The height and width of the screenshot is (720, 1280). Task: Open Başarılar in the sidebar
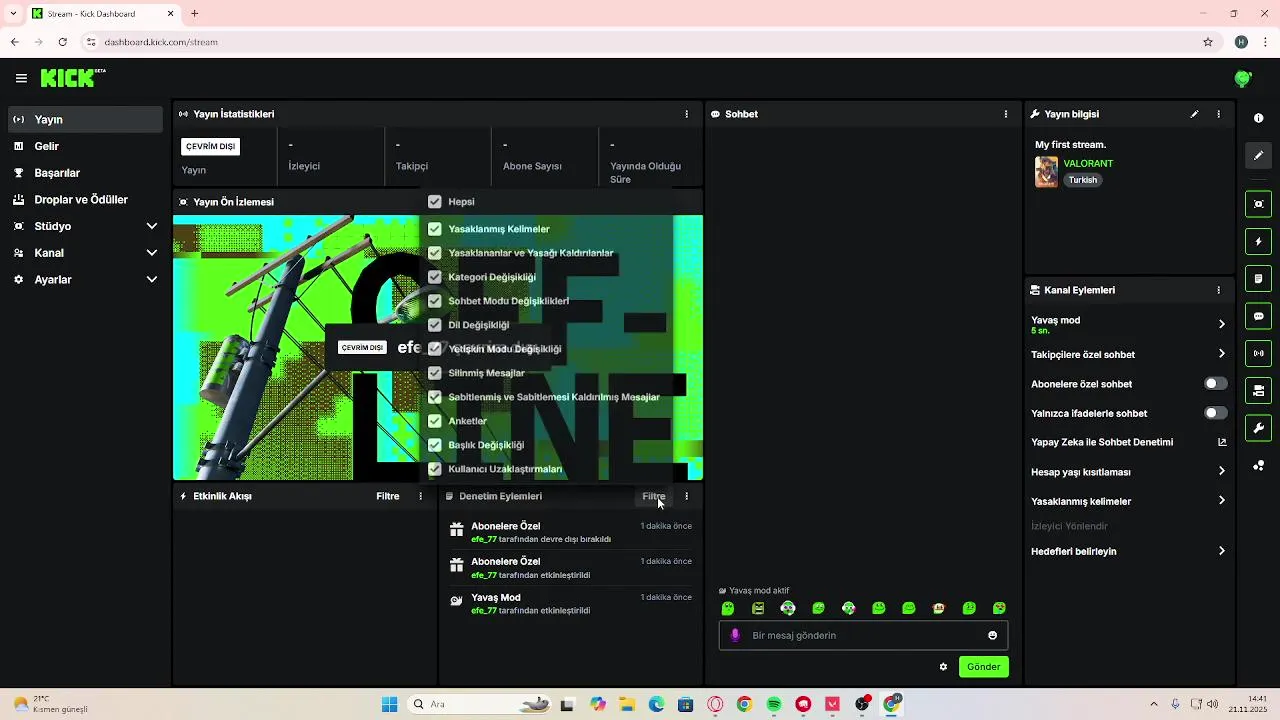(86, 173)
